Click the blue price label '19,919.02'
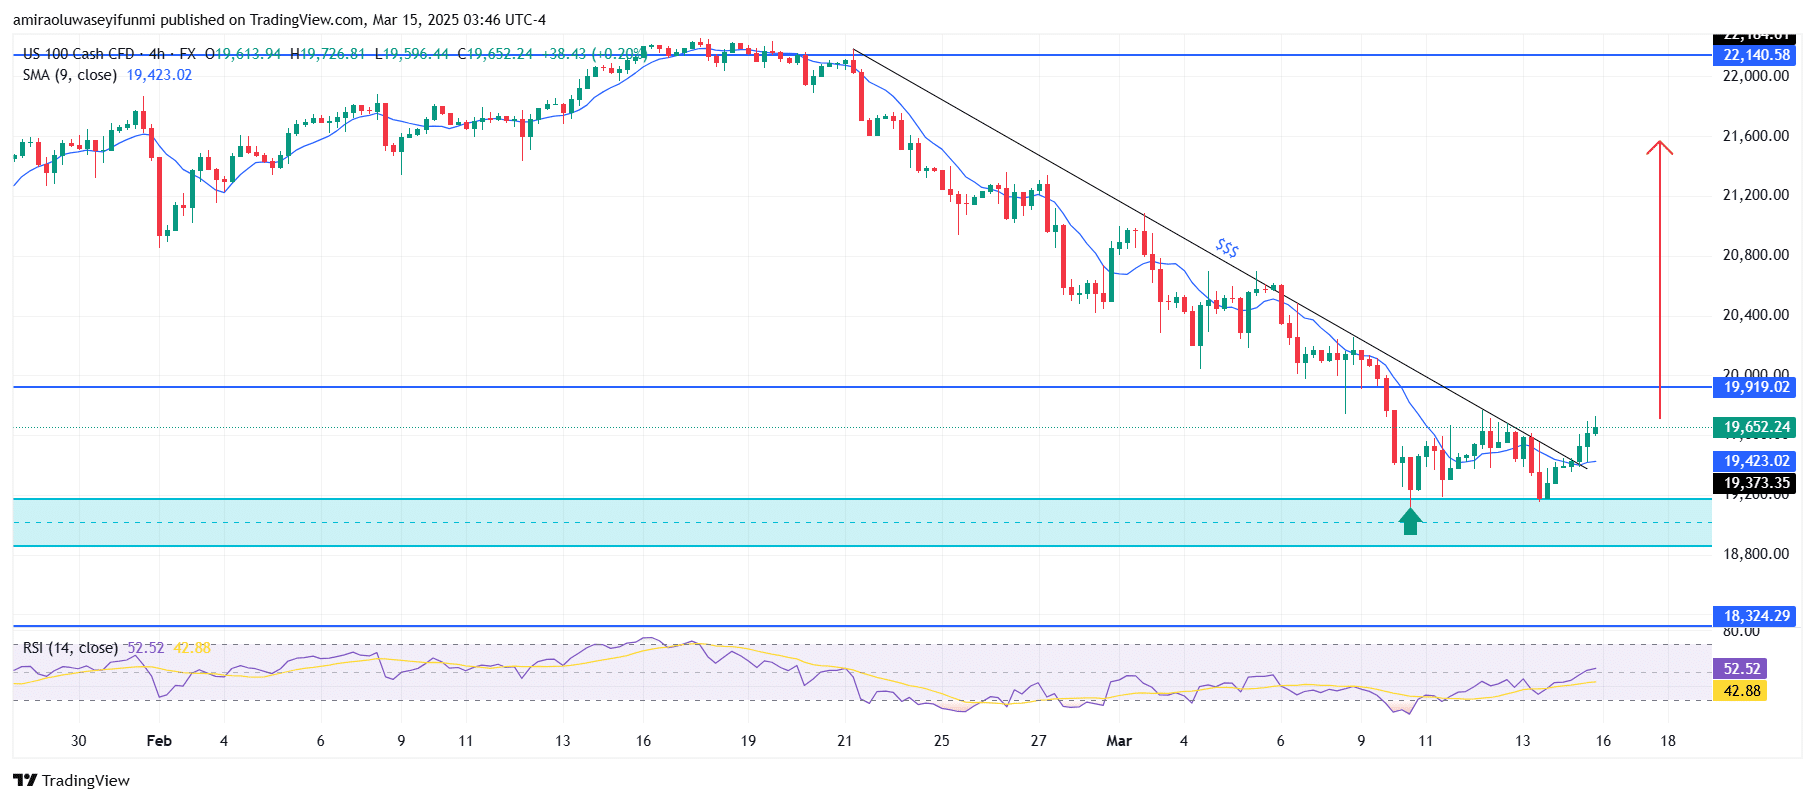The height and width of the screenshot is (802, 1815). [1755, 387]
